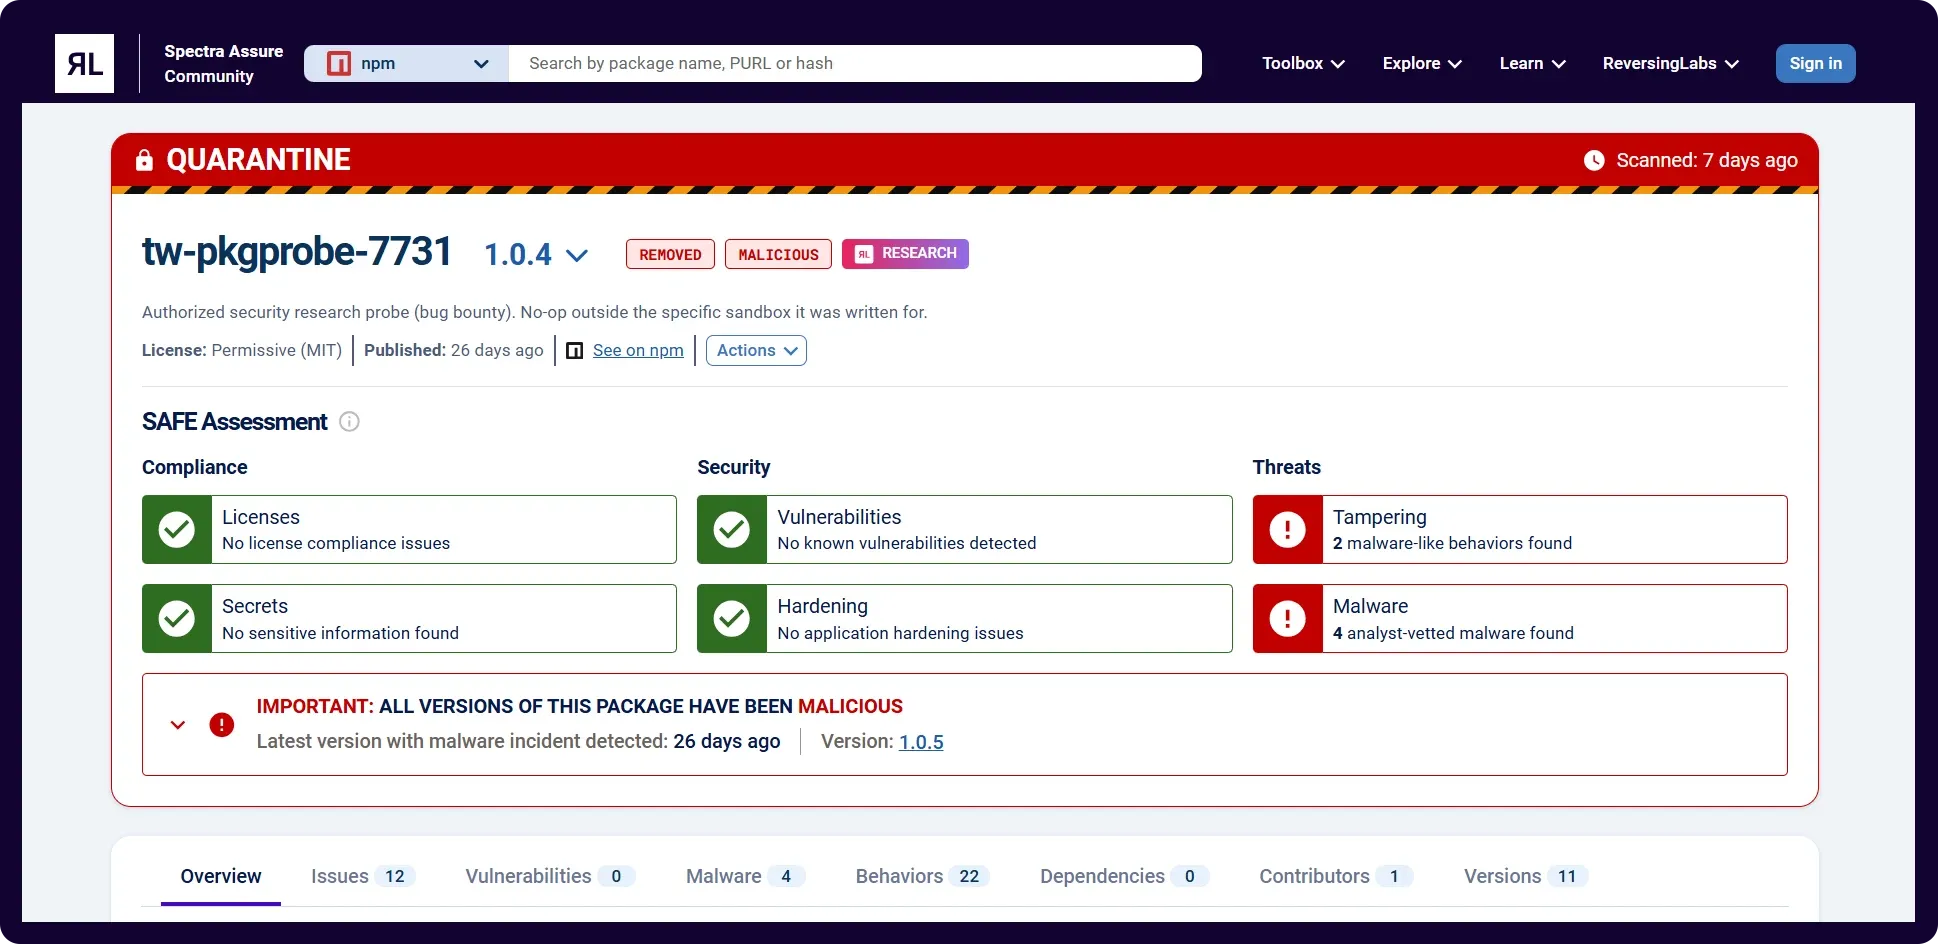Open the version 1.0.4 selector
Viewport: 1938px width, 944px height.
point(536,255)
